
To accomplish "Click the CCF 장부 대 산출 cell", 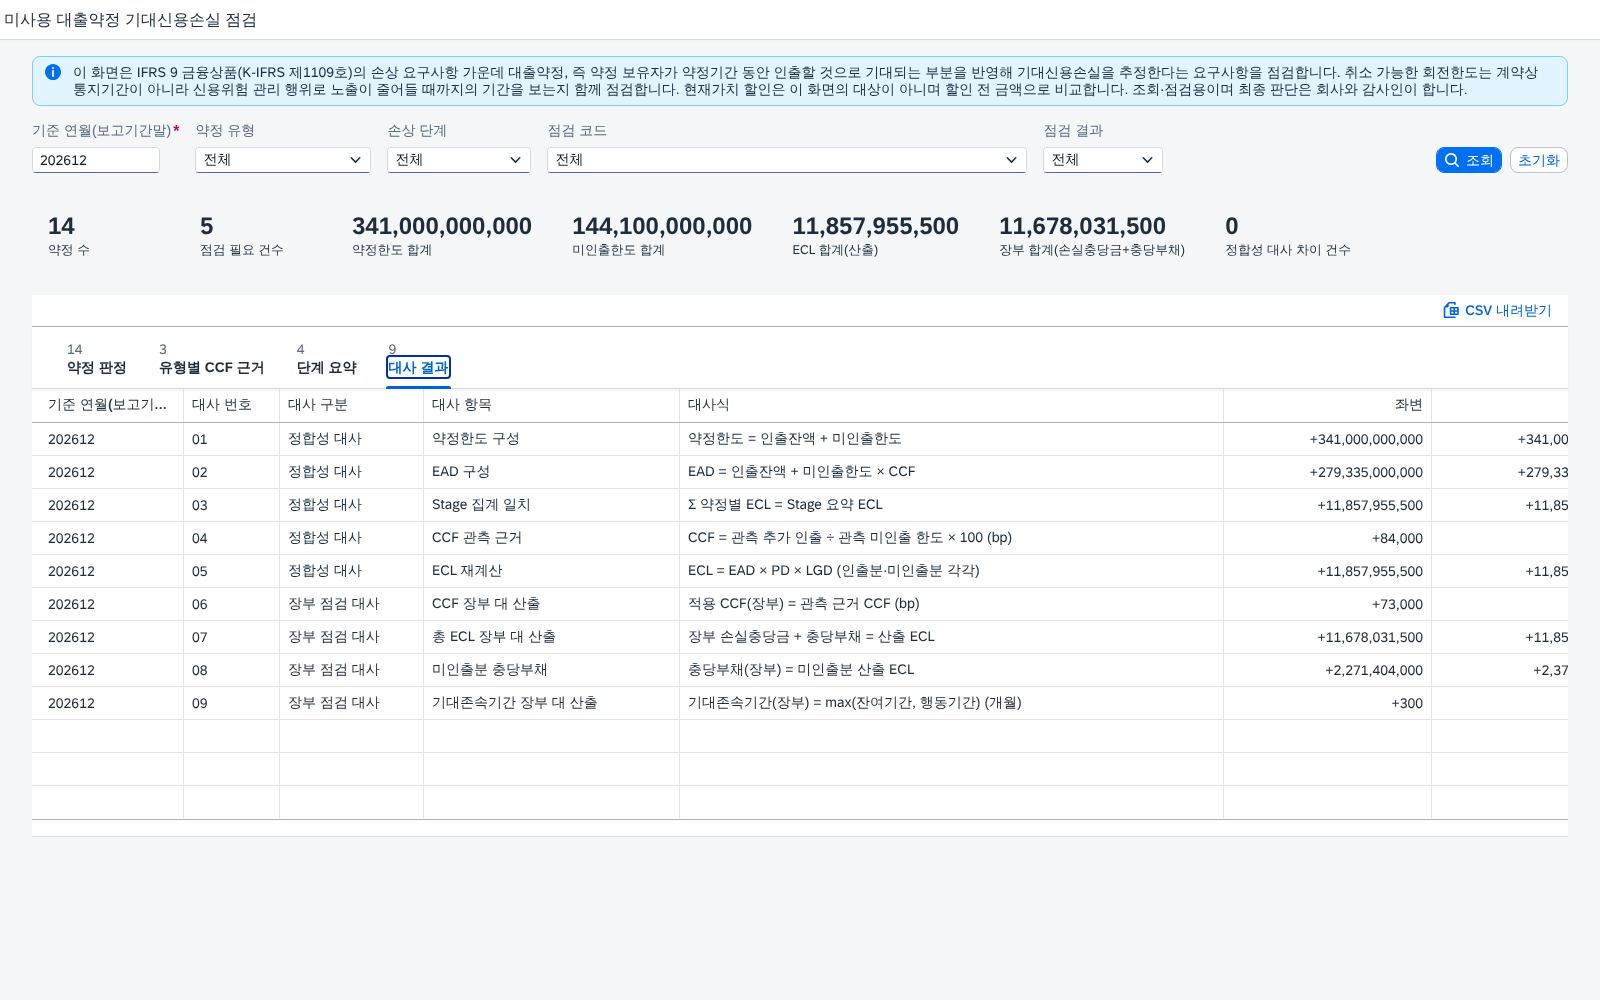I will point(551,604).
